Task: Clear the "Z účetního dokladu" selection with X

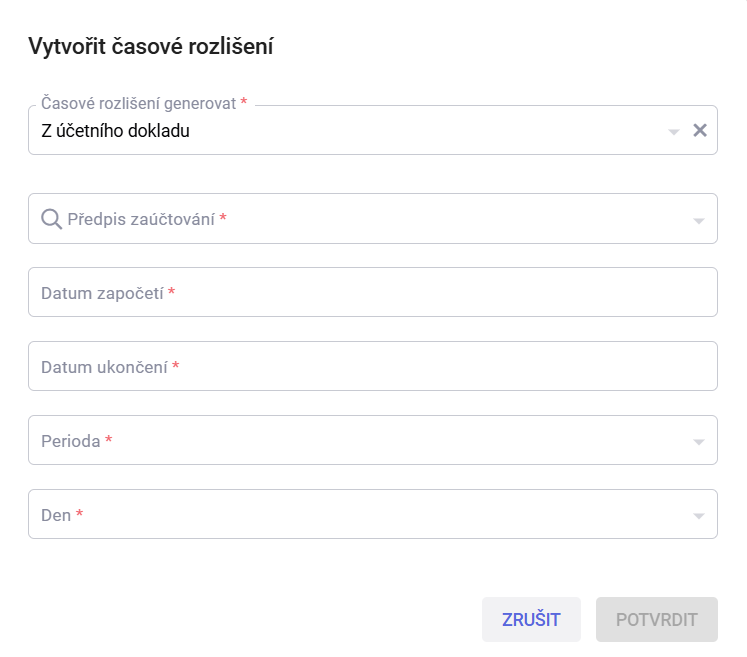Action: coord(699,130)
